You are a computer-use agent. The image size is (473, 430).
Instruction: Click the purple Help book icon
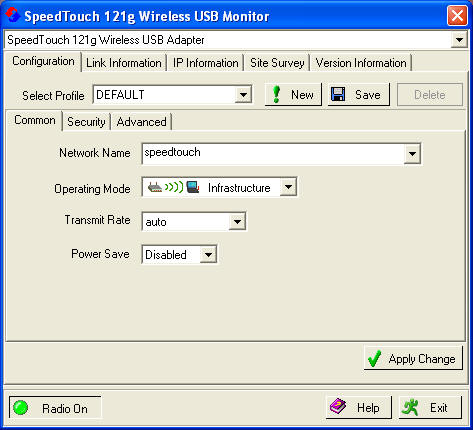tap(338, 407)
